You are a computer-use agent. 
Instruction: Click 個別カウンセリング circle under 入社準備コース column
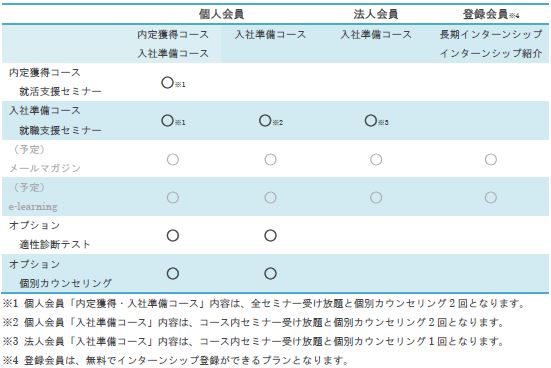(x=270, y=273)
